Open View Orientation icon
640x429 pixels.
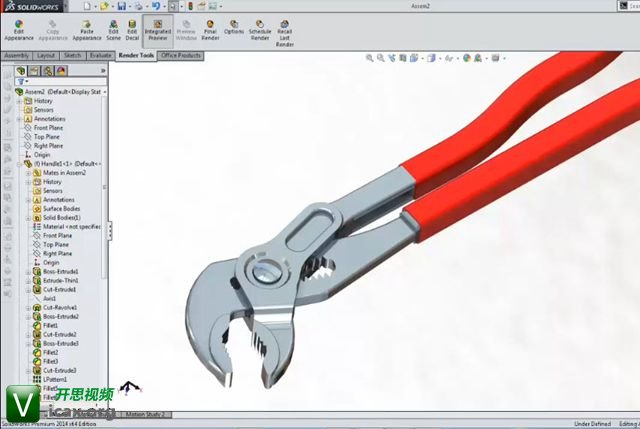pos(414,58)
